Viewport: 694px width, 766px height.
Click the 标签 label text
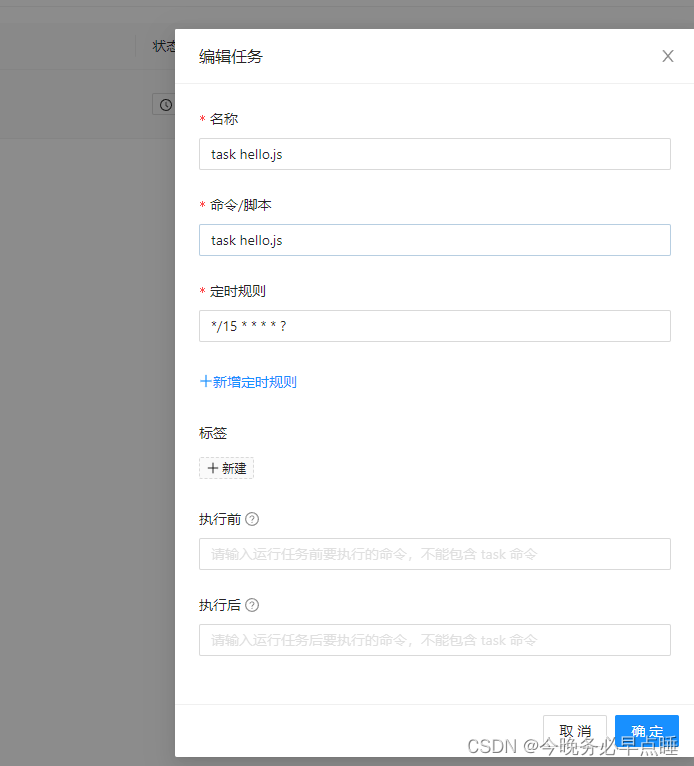[x=213, y=433]
